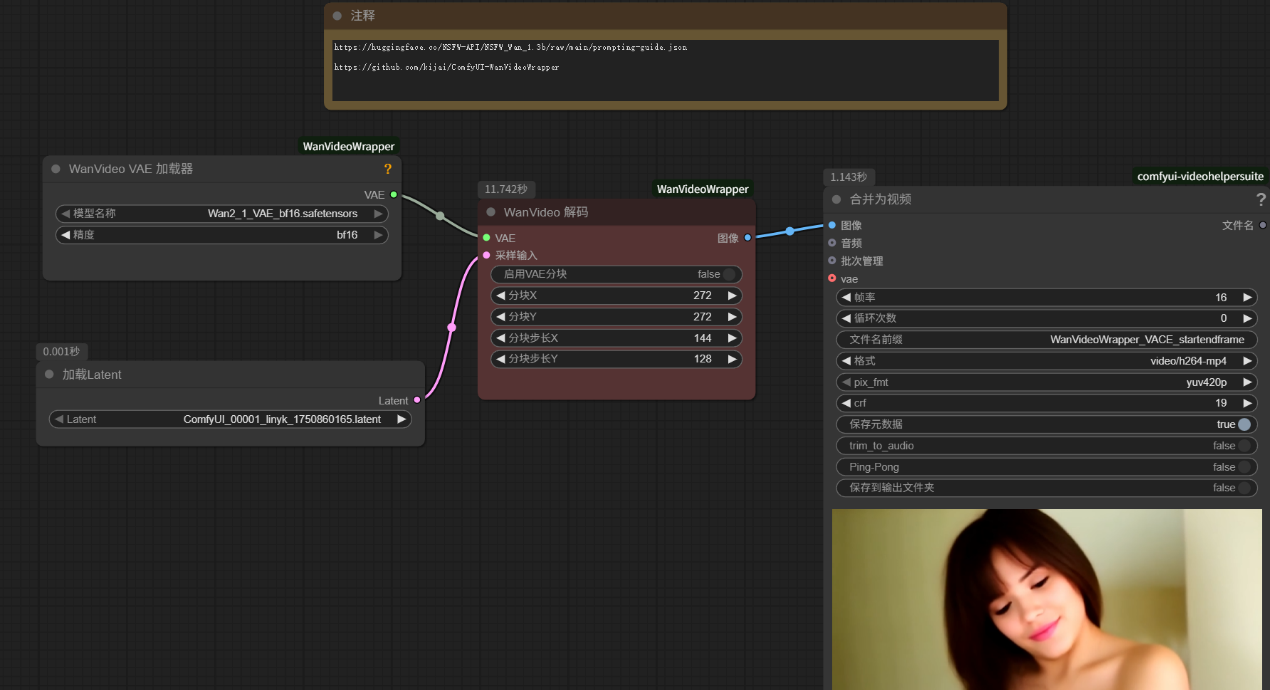Click the 图像 output port on WanVideo 解码
Image resolution: width=1270 pixels, height=690 pixels.
pos(747,238)
